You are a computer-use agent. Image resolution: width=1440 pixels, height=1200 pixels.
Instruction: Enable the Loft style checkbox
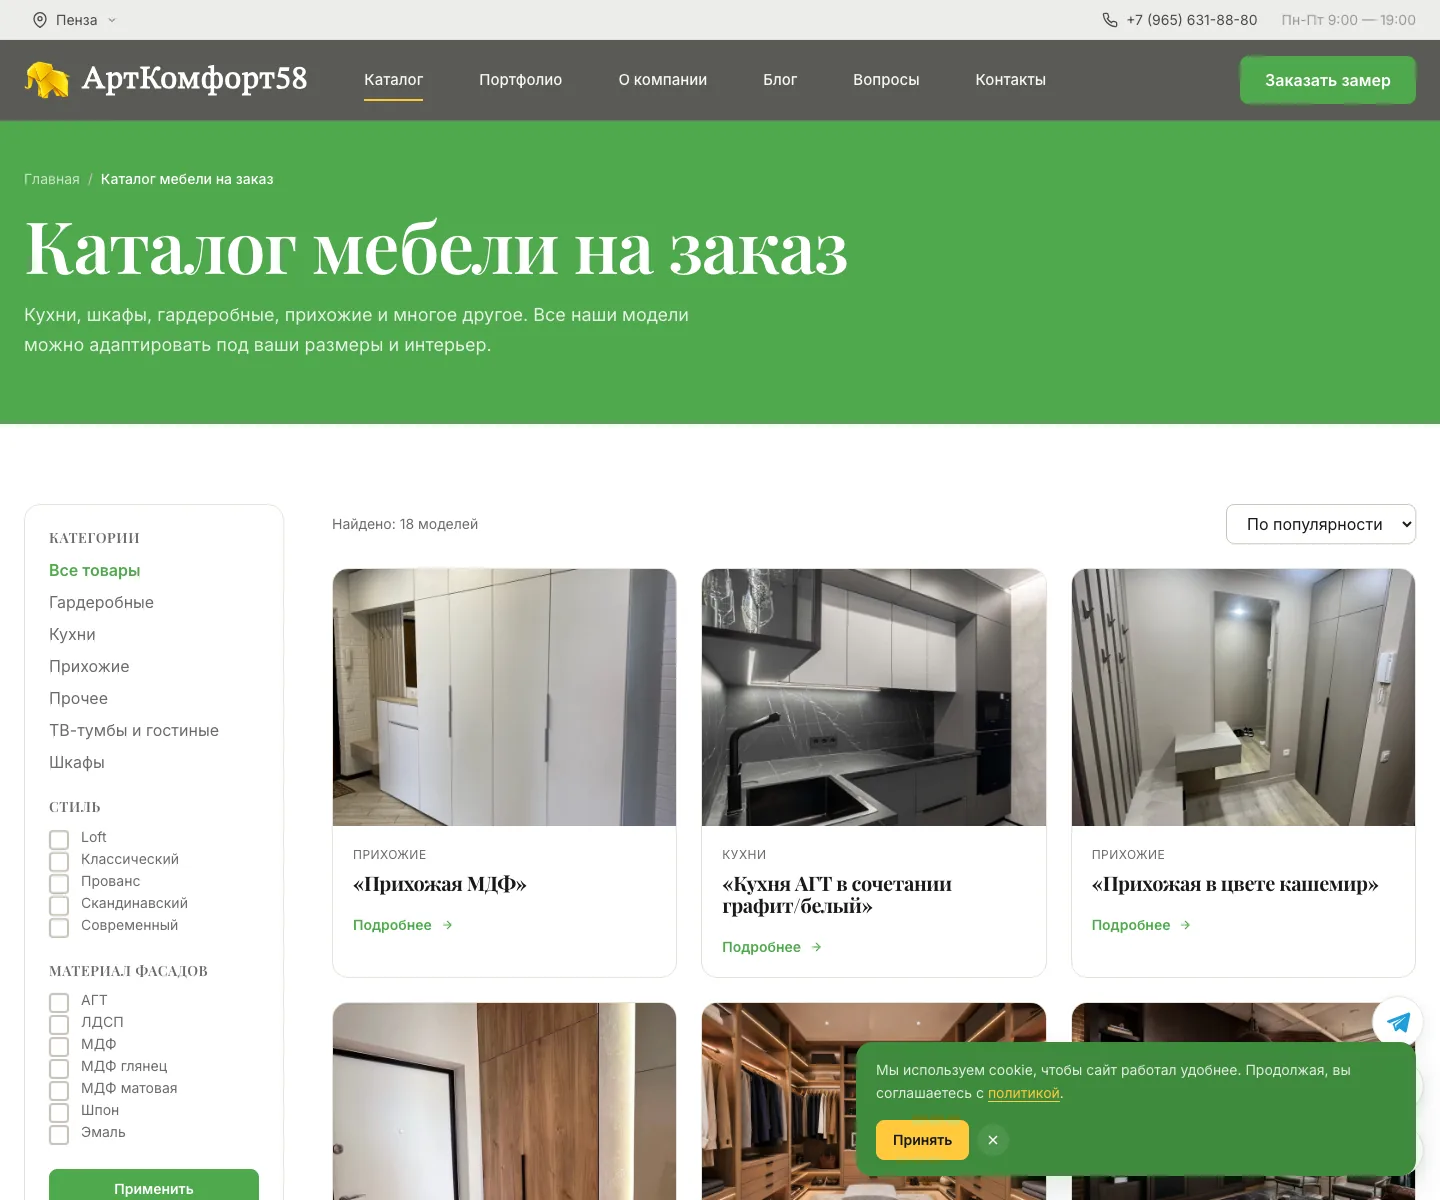(59, 839)
